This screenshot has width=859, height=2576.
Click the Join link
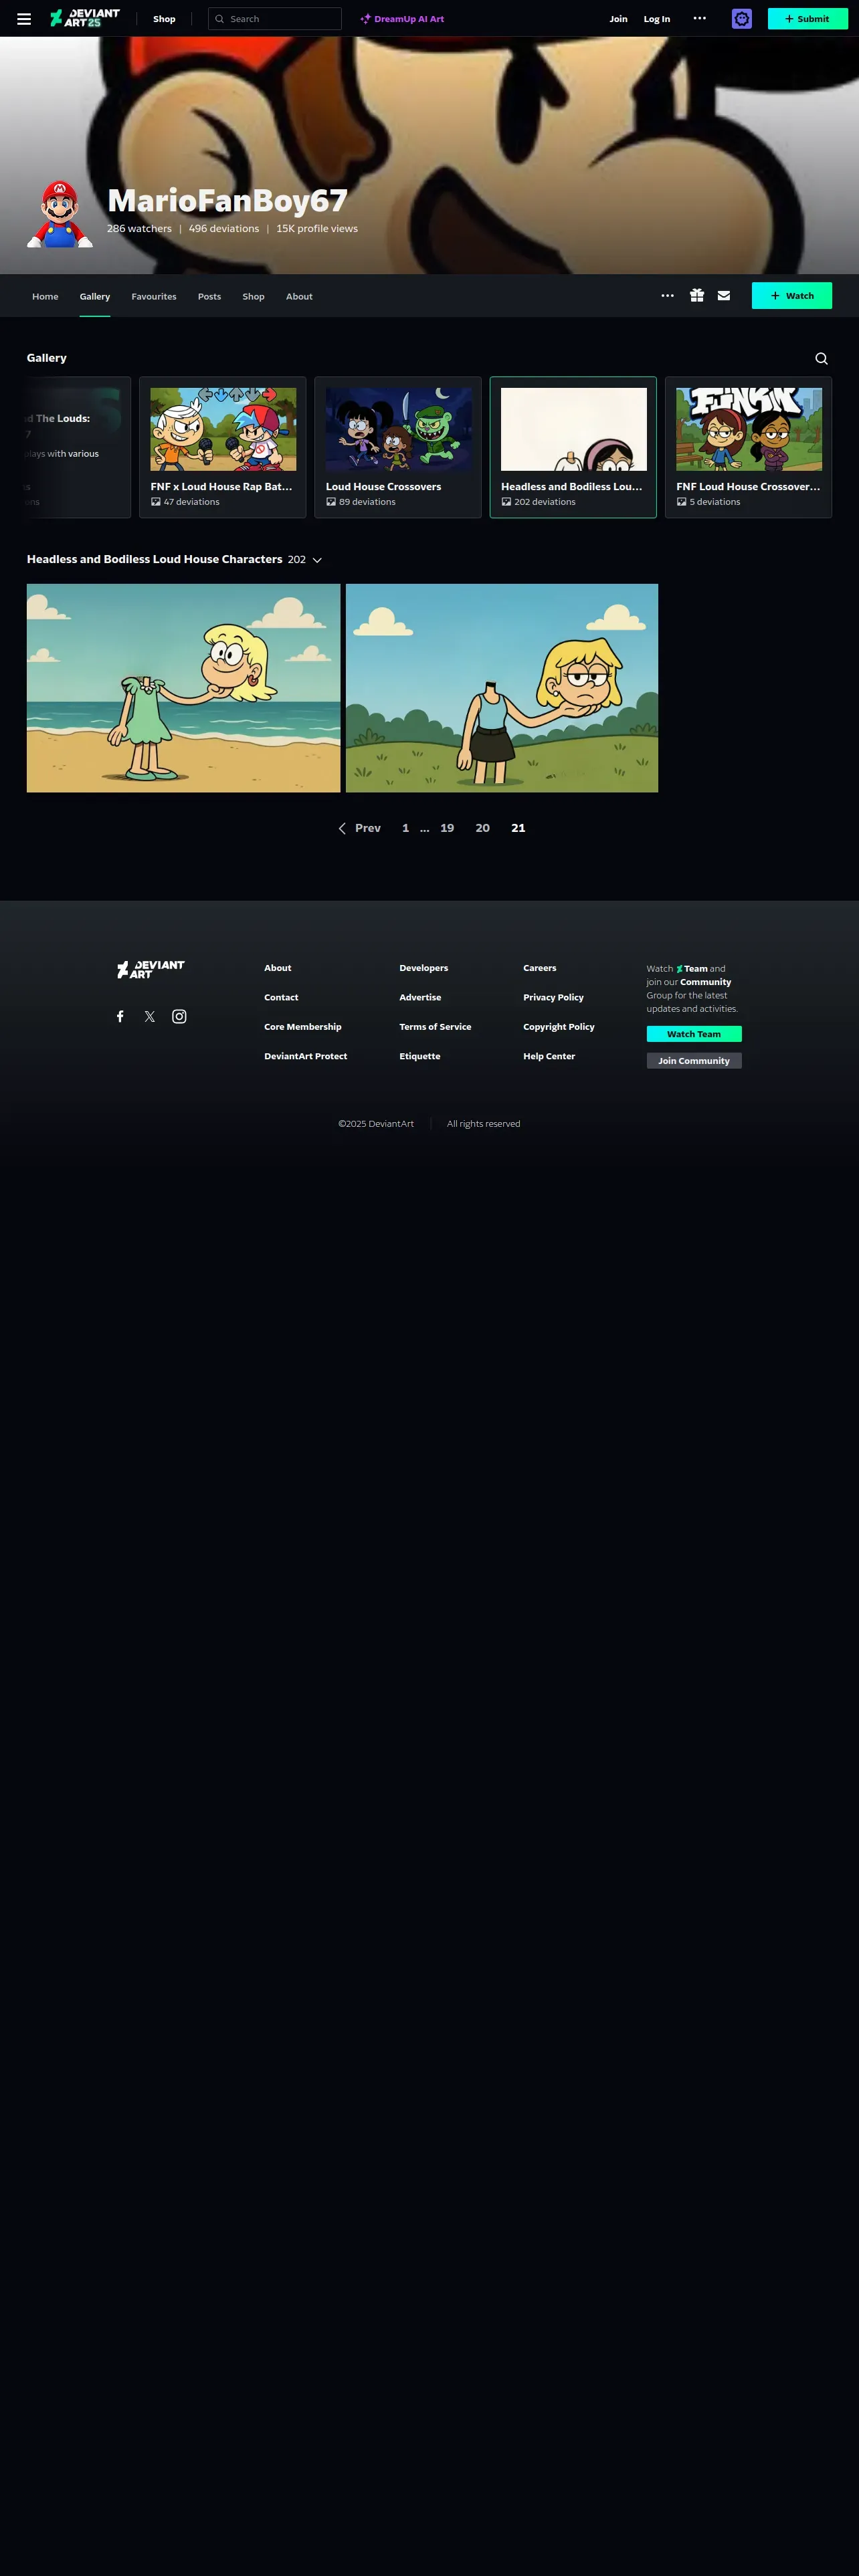pyautogui.click(x=619, y=19)
